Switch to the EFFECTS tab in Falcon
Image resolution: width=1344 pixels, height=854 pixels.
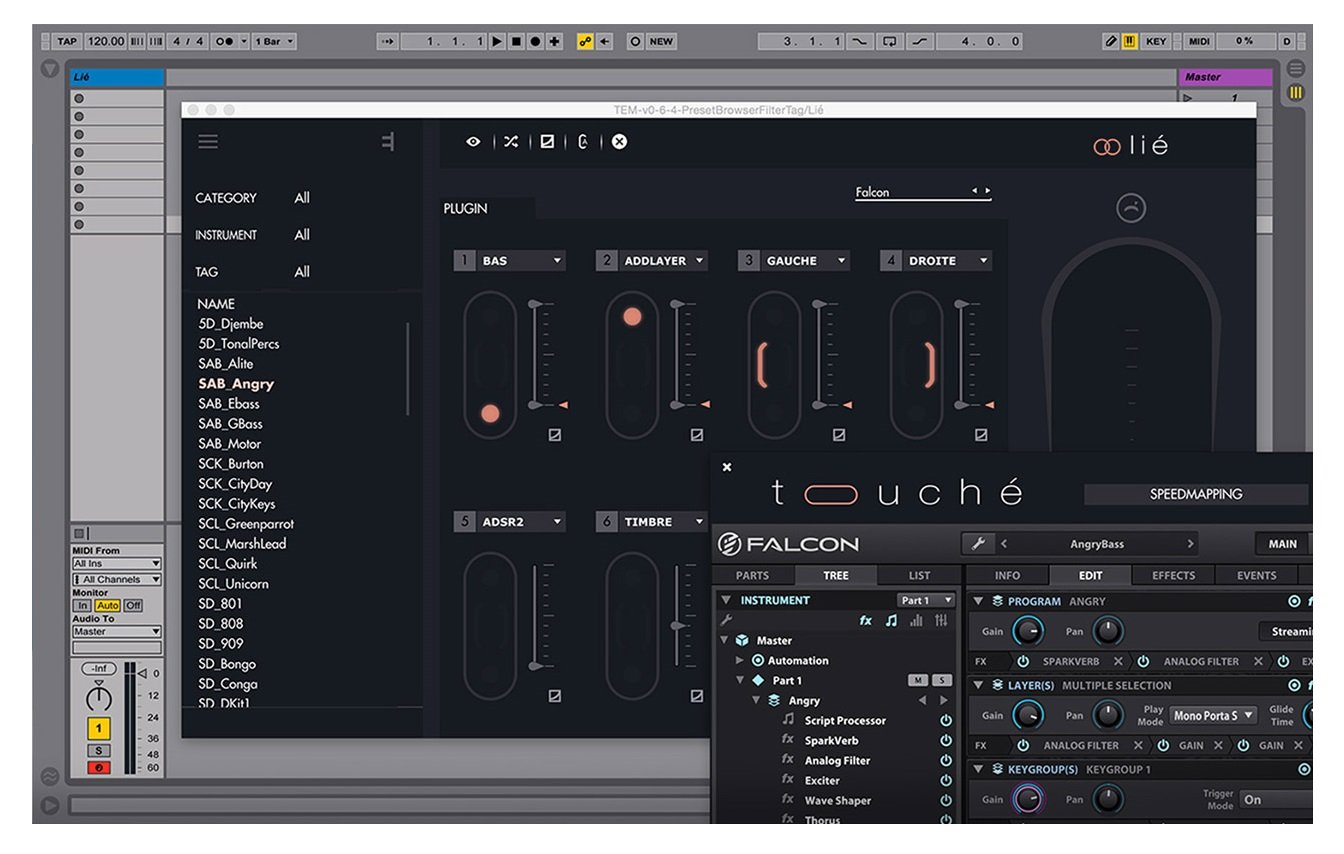tap(1173, 575)
